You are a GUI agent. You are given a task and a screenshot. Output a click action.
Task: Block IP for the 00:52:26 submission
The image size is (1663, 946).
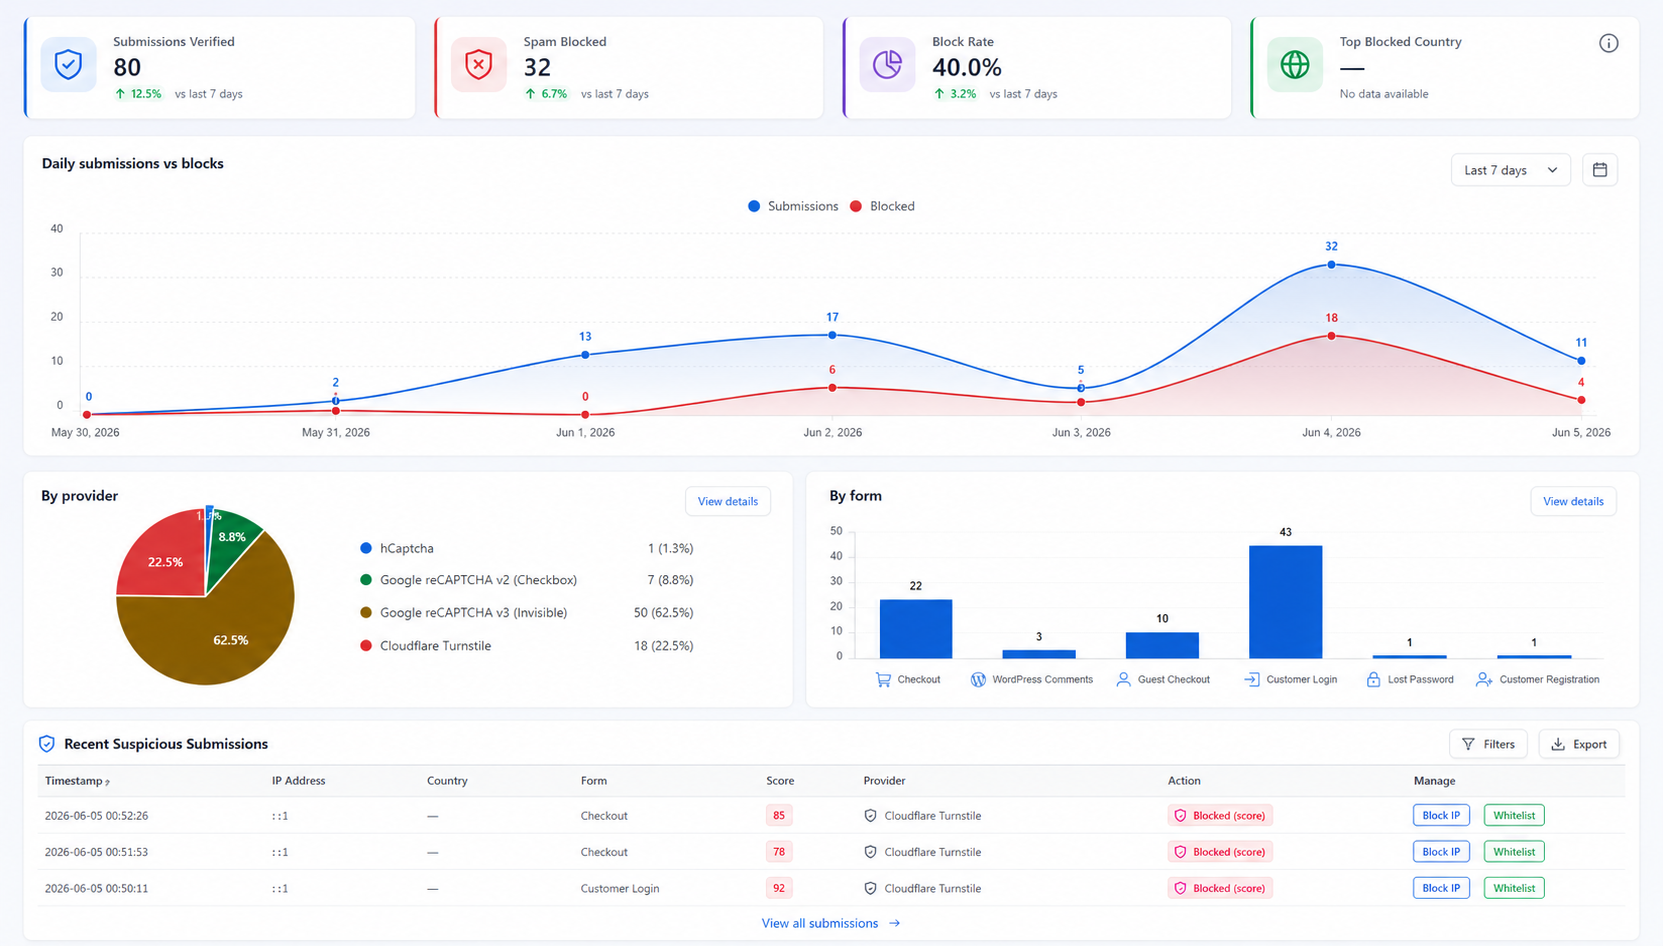pos(1441,816)
